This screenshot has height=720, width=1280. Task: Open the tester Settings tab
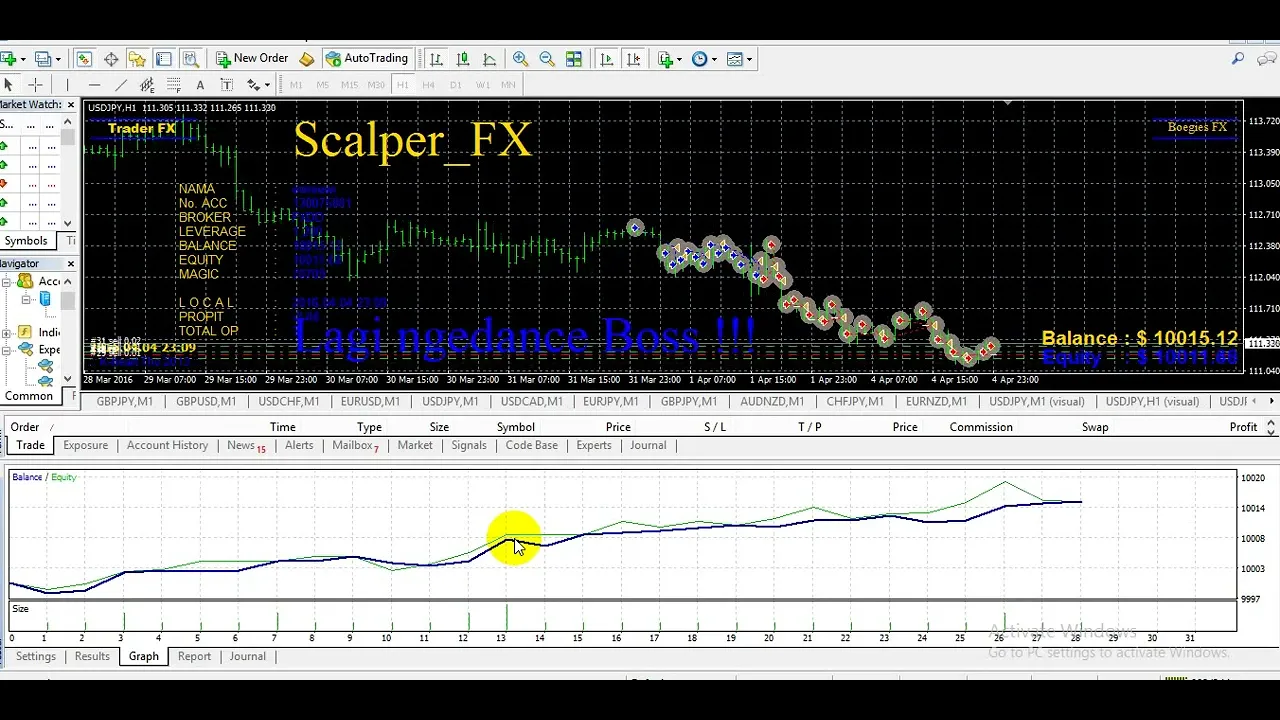click(x=35, y=657)
